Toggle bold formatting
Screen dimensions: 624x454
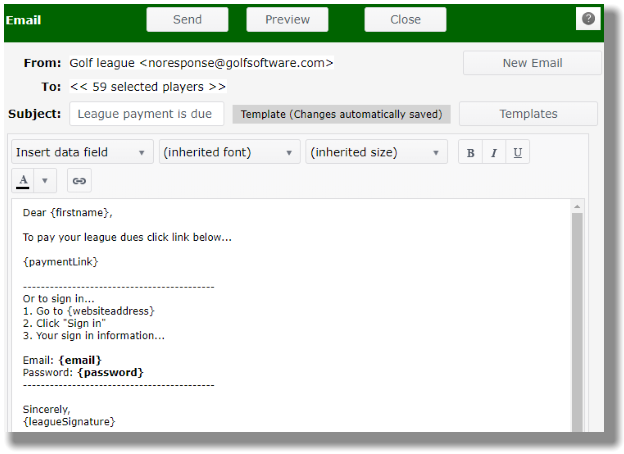pos(470,153)
